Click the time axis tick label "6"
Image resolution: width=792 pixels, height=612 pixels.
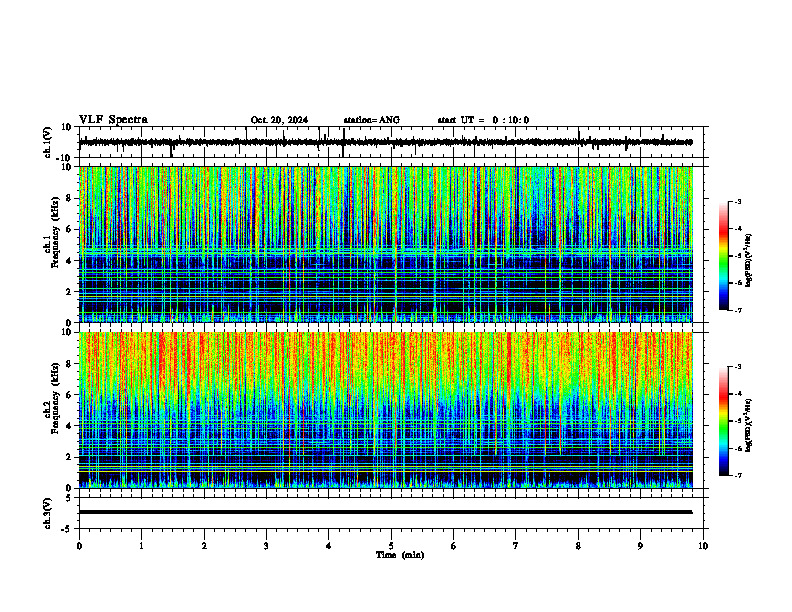(x=454, y=546)
